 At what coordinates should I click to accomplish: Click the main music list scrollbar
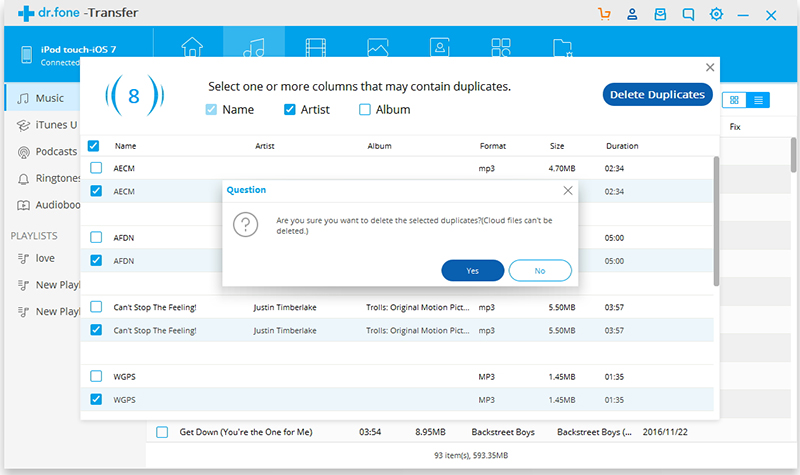[x=793, y=155]
